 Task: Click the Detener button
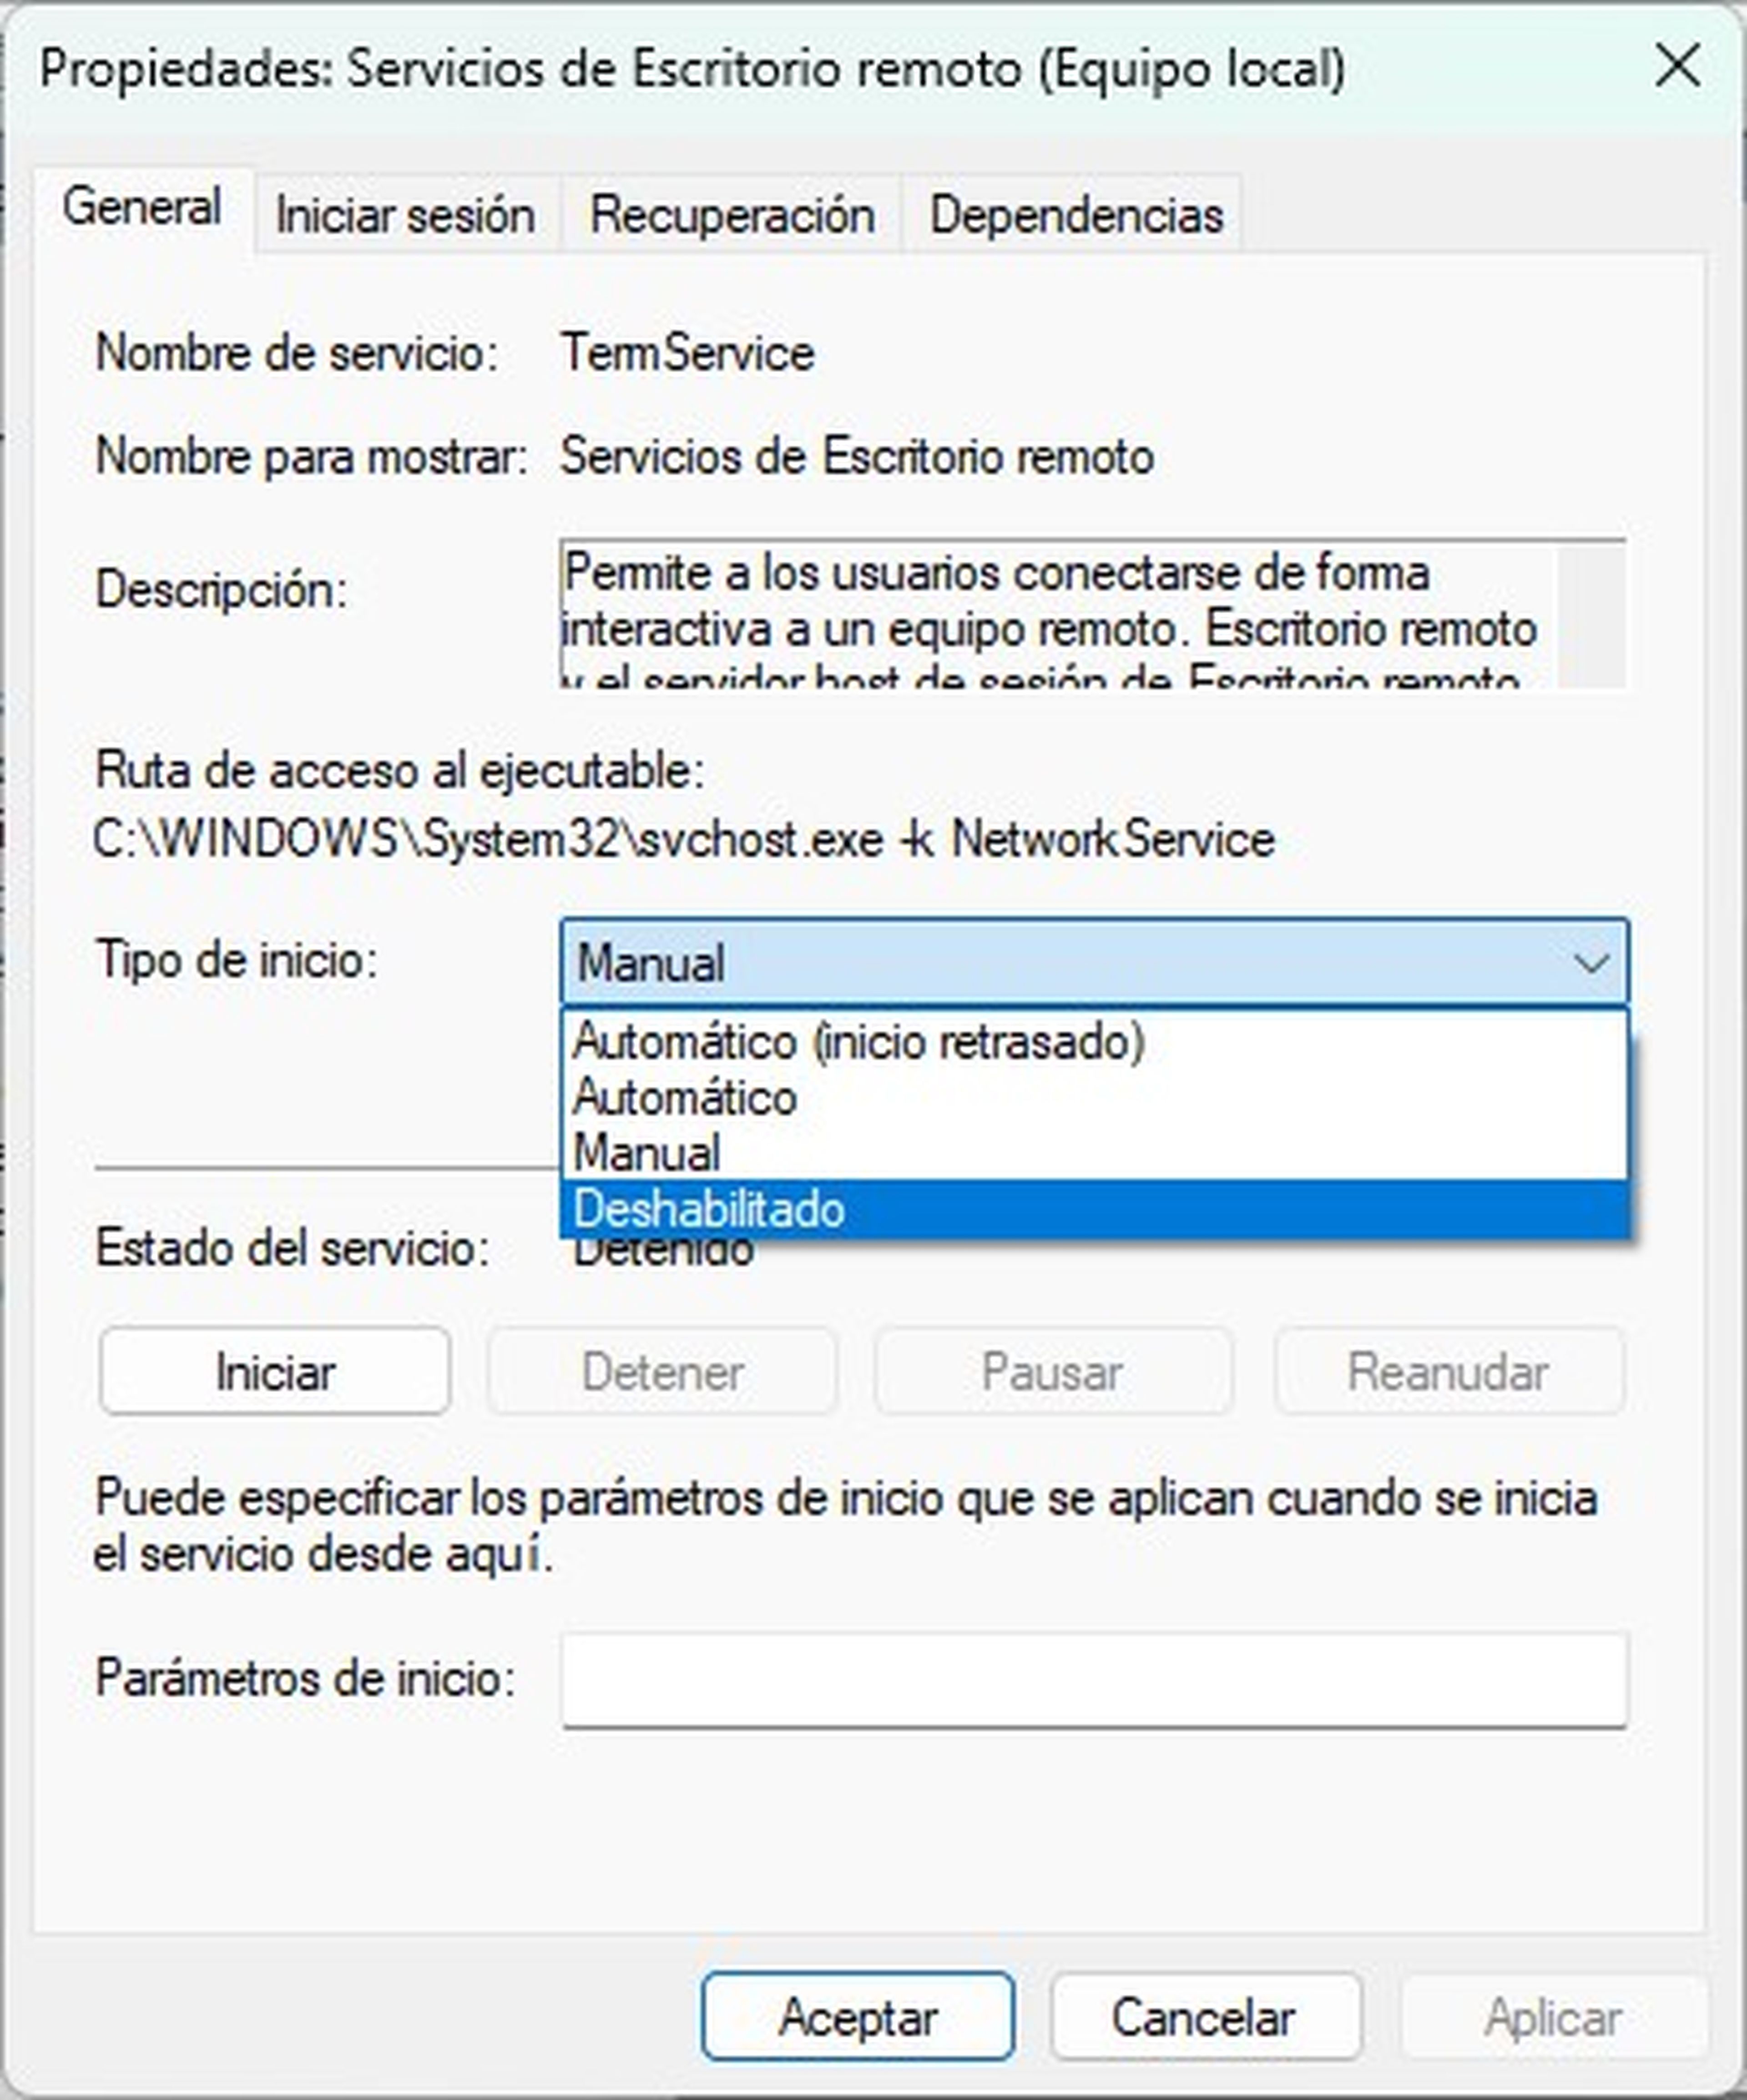pyautogui.click(x=662, y=1372)
